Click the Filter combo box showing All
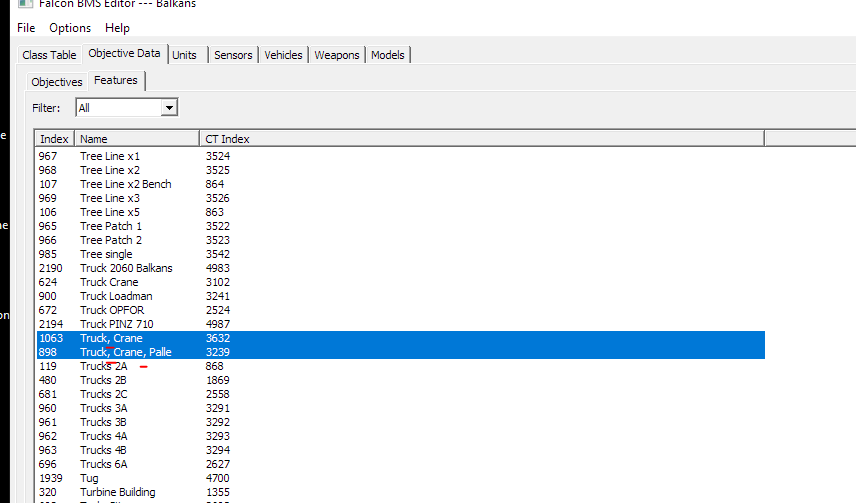Viewport: 856px width, 503px height. [127, 108]
